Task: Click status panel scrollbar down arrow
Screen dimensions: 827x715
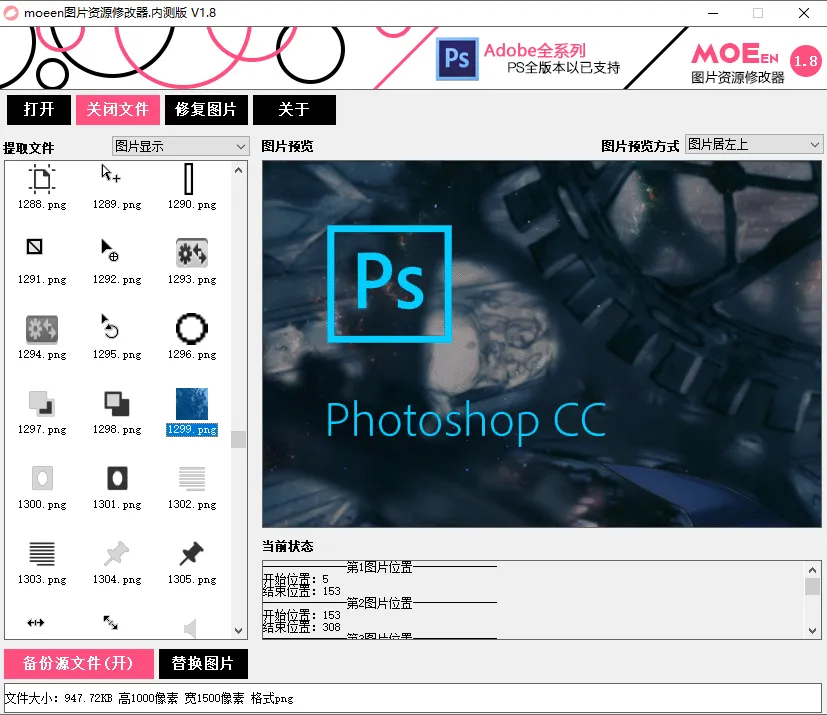Action: (812, 631)
